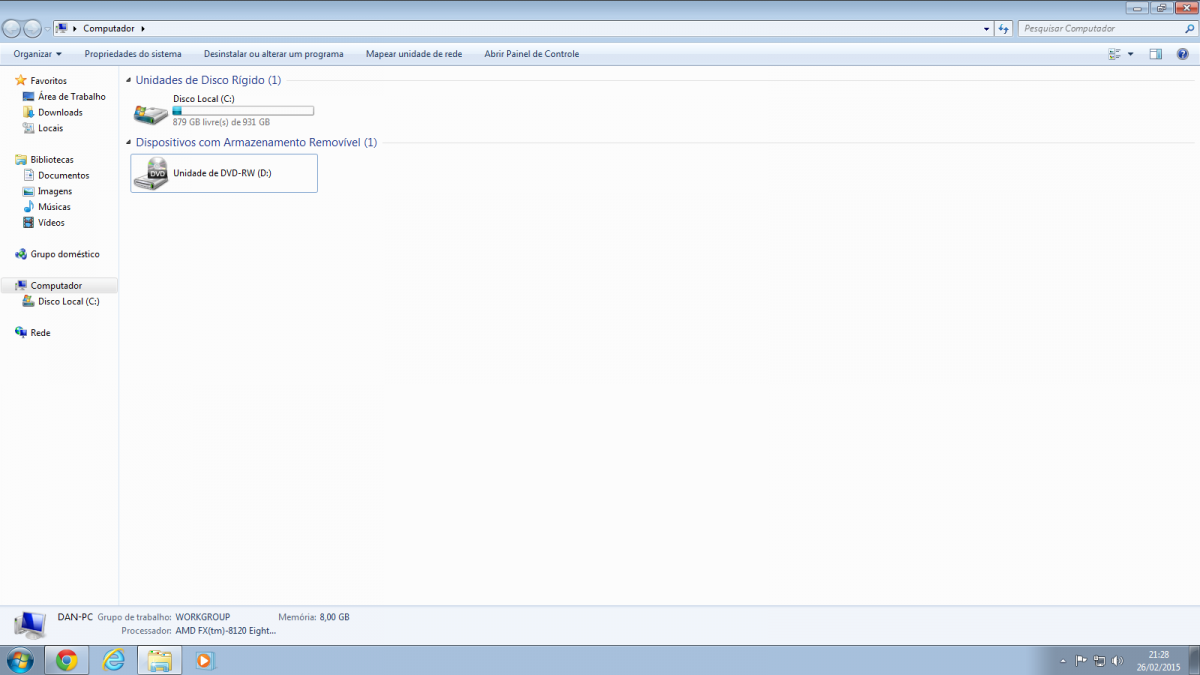
Task: Choose Desinstalar ou alterar um programa
Action: [x=273, y=54]
